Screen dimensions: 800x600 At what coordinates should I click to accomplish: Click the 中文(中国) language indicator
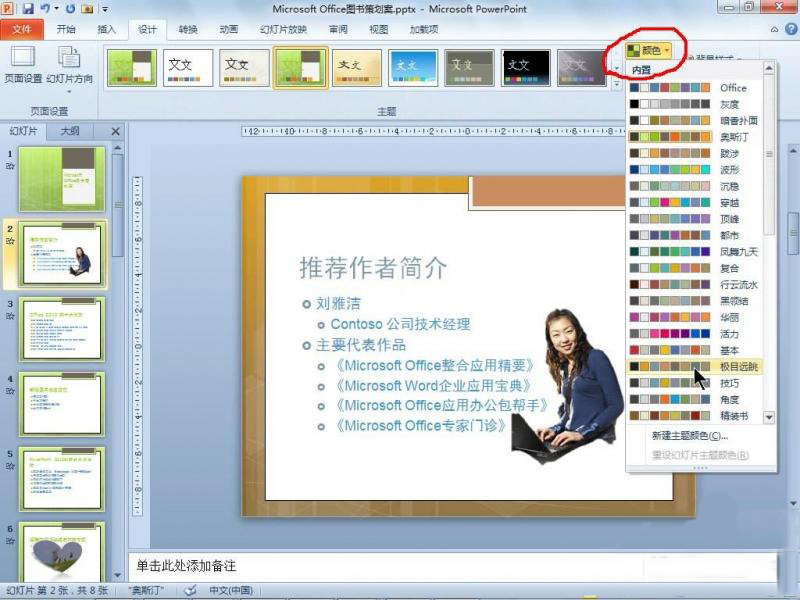[231, 590]
